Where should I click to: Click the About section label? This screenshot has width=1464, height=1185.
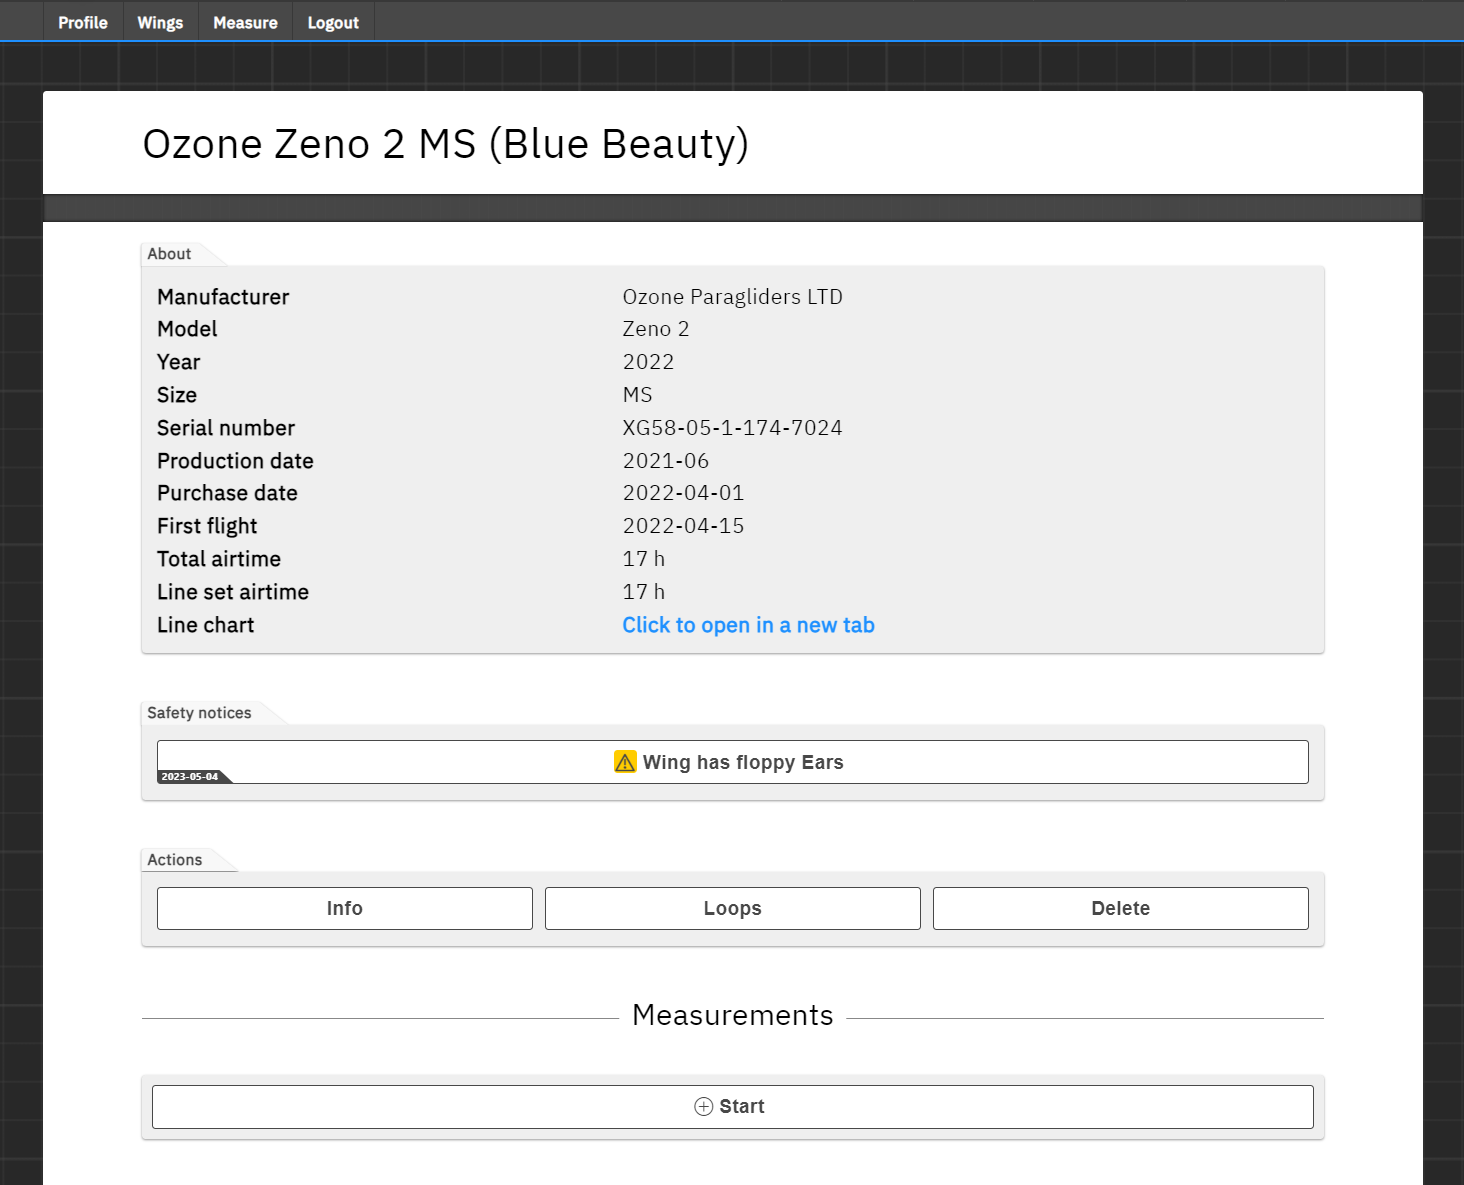coord(169,254)
